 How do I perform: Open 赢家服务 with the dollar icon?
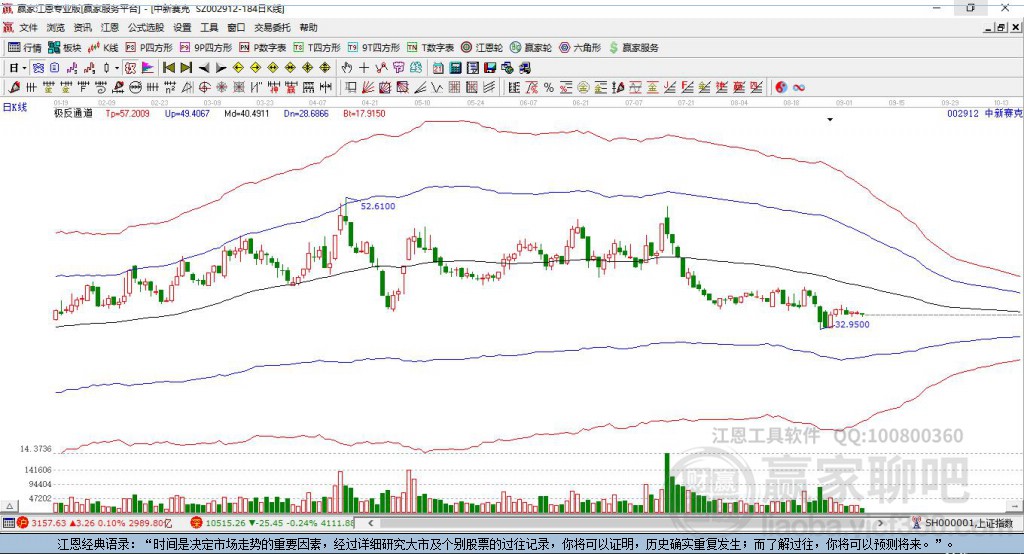633,48
